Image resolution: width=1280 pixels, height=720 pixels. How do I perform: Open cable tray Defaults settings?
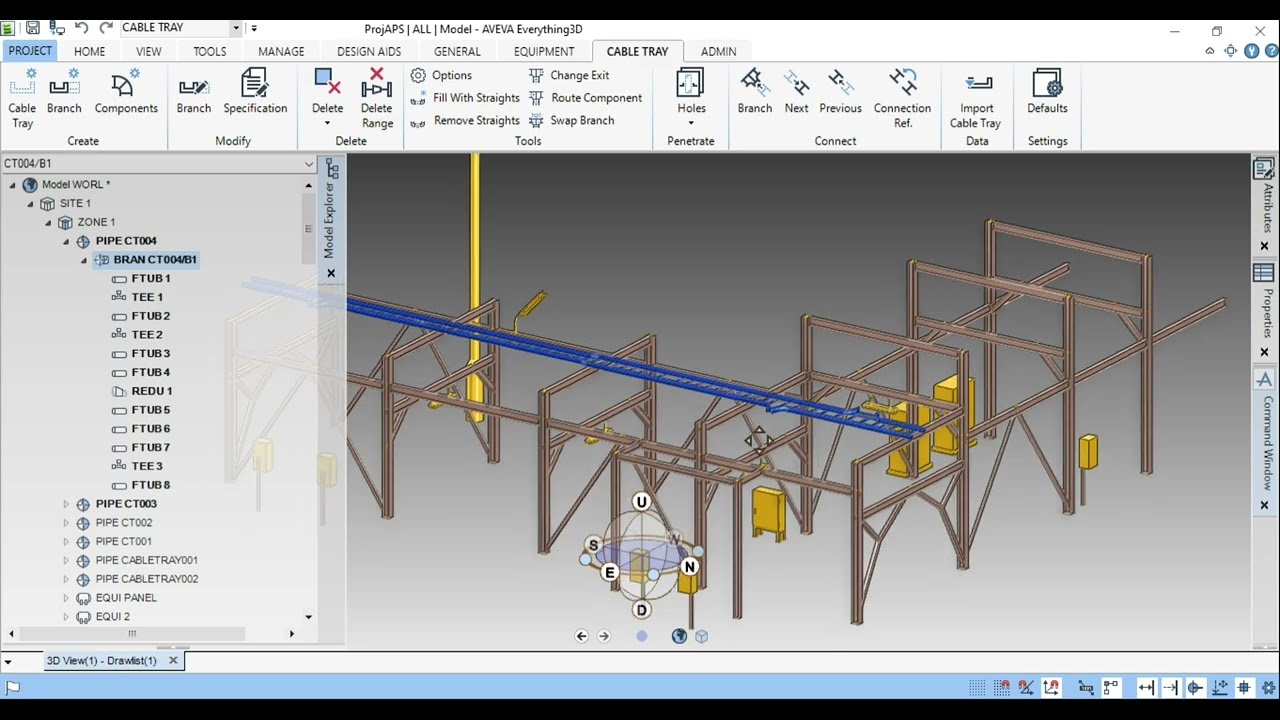click(1047, 91)
